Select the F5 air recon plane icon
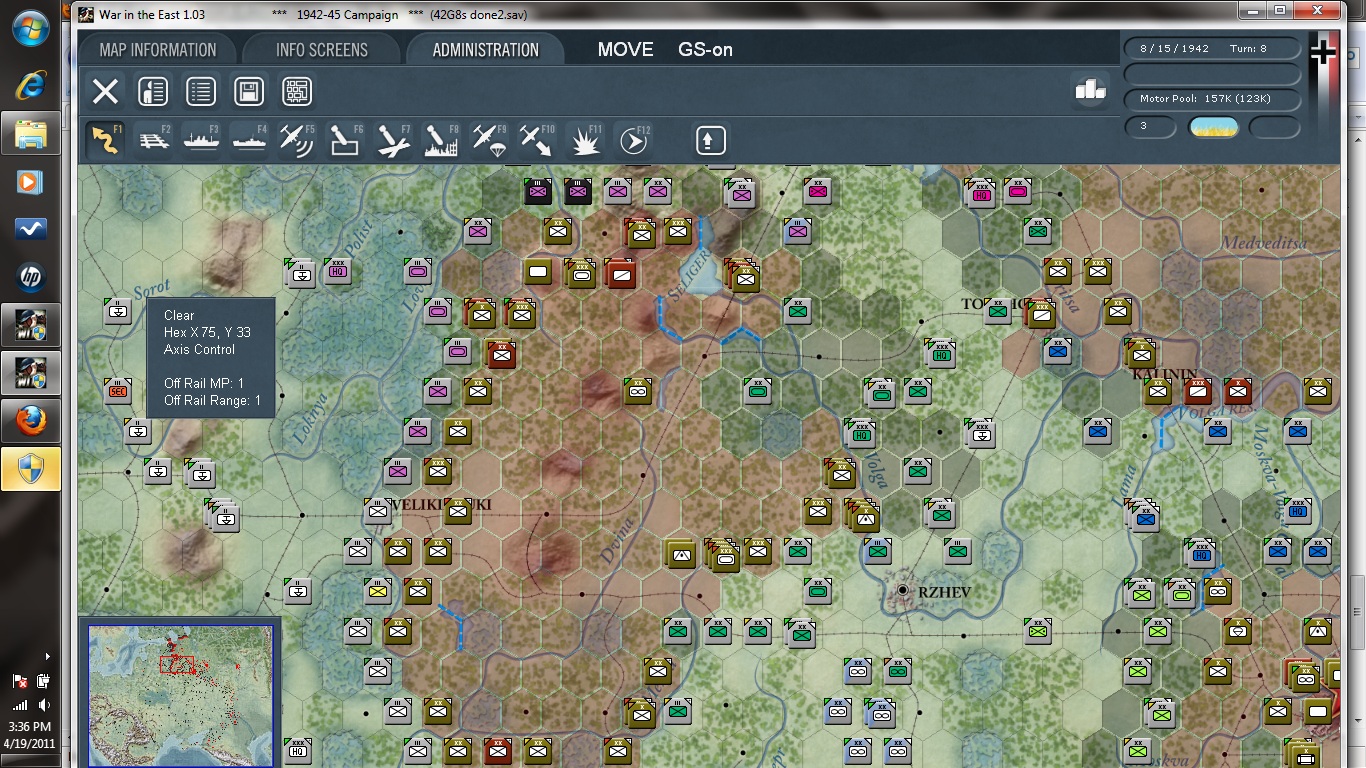This screenshot has height=768, width=1366. pyautogui.click(x=297, y=140)
